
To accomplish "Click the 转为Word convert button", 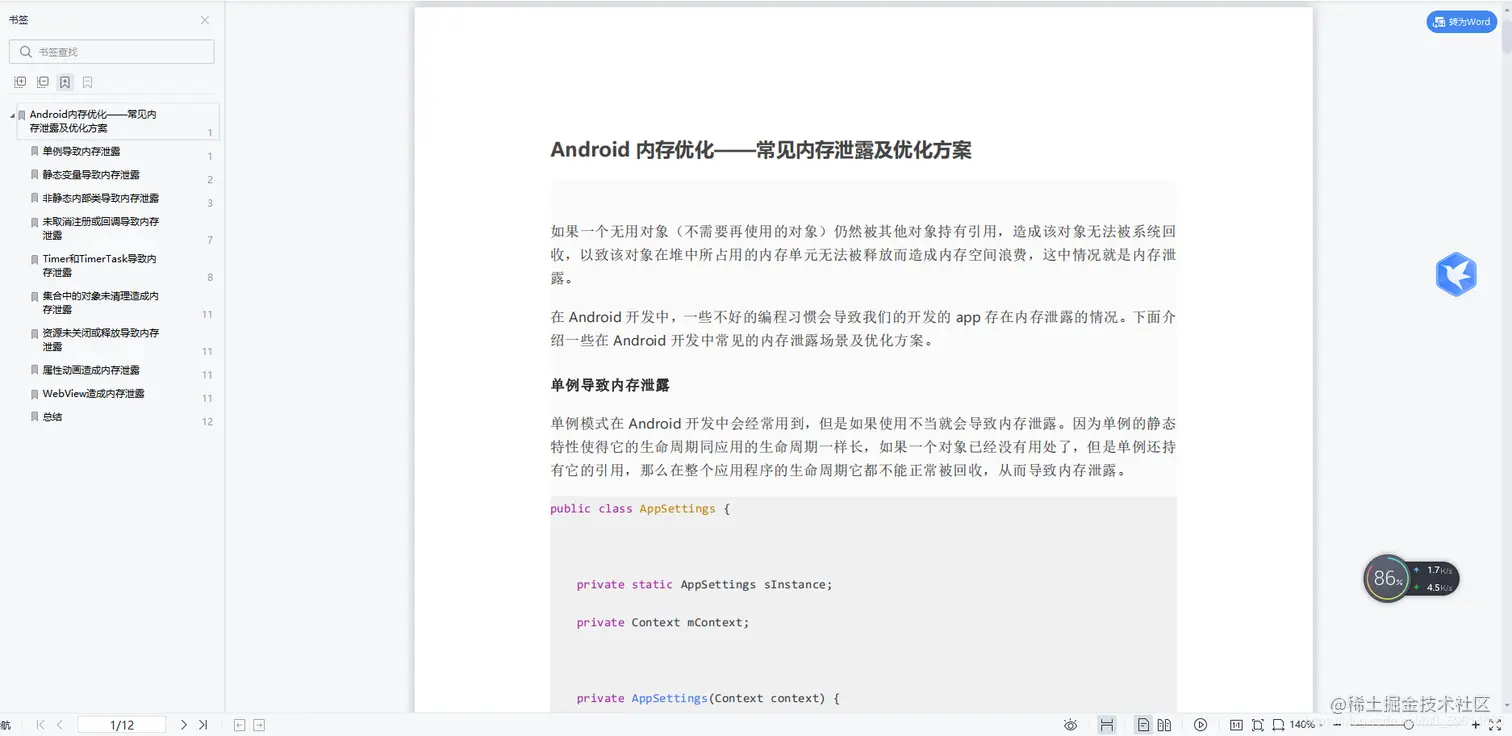I will tap(1461, 21).
